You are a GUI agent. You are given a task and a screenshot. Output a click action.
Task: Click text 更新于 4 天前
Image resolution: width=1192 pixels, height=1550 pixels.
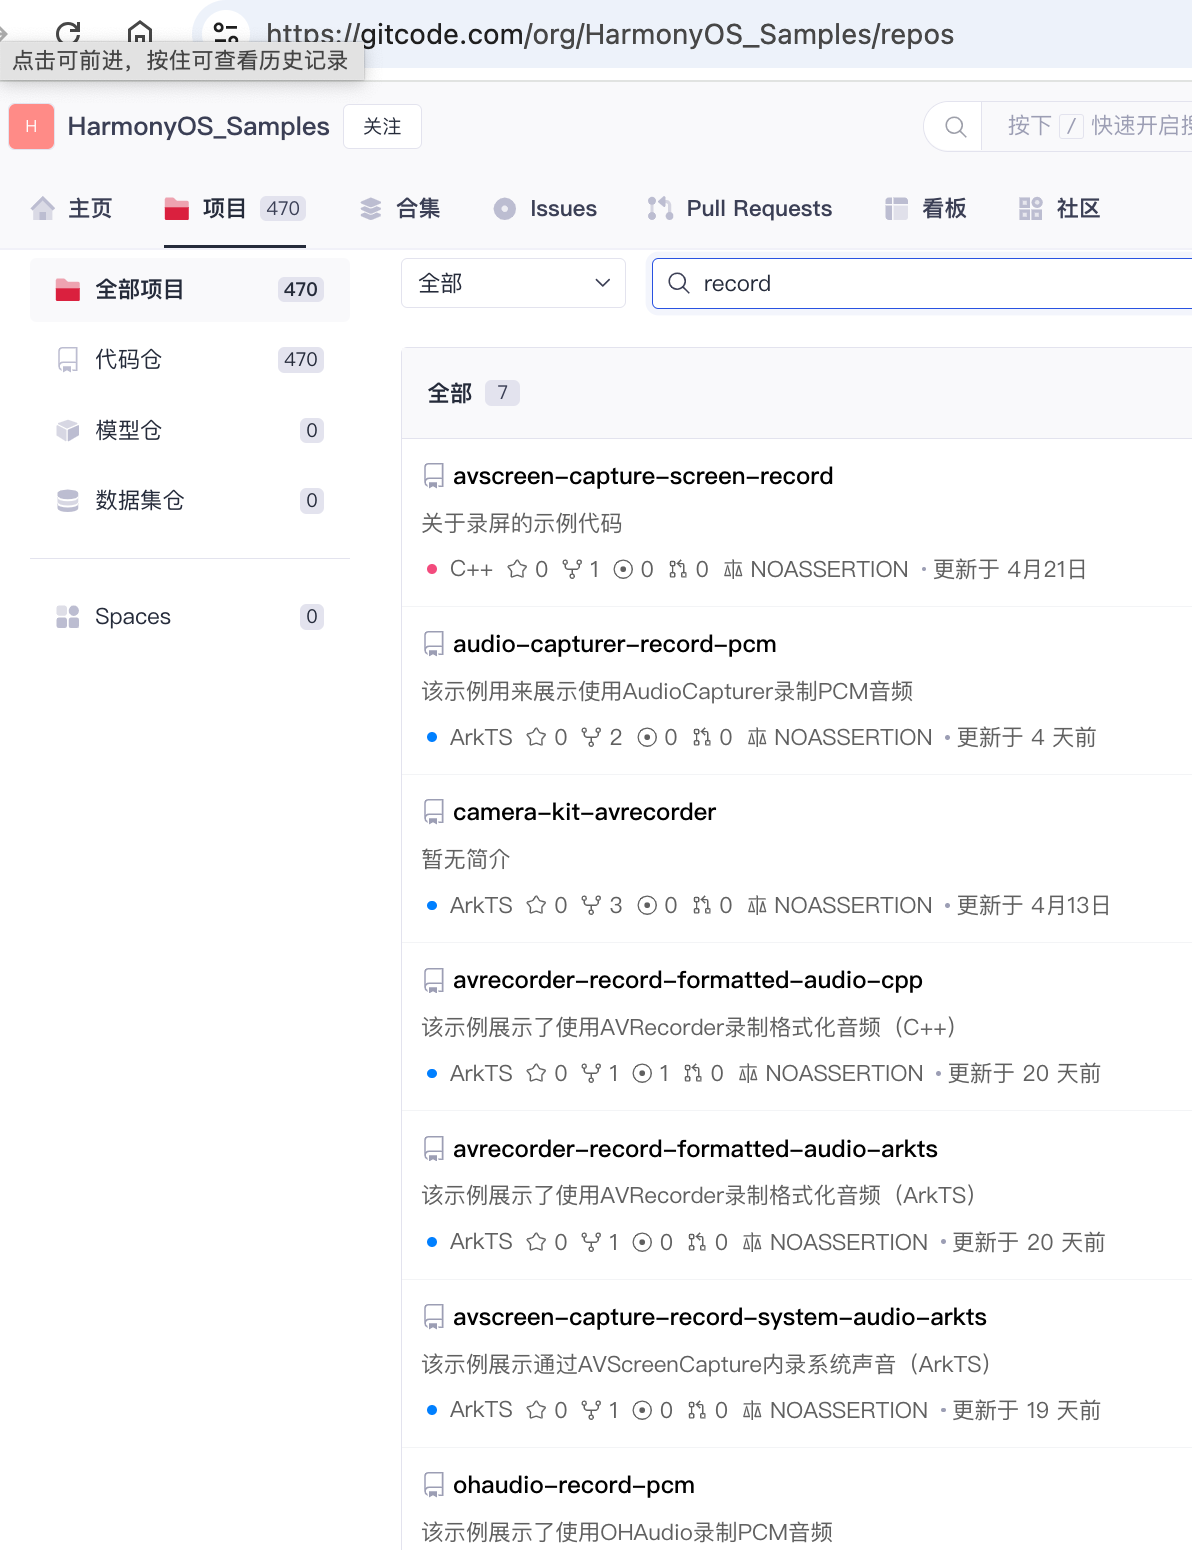point(1027,737)
